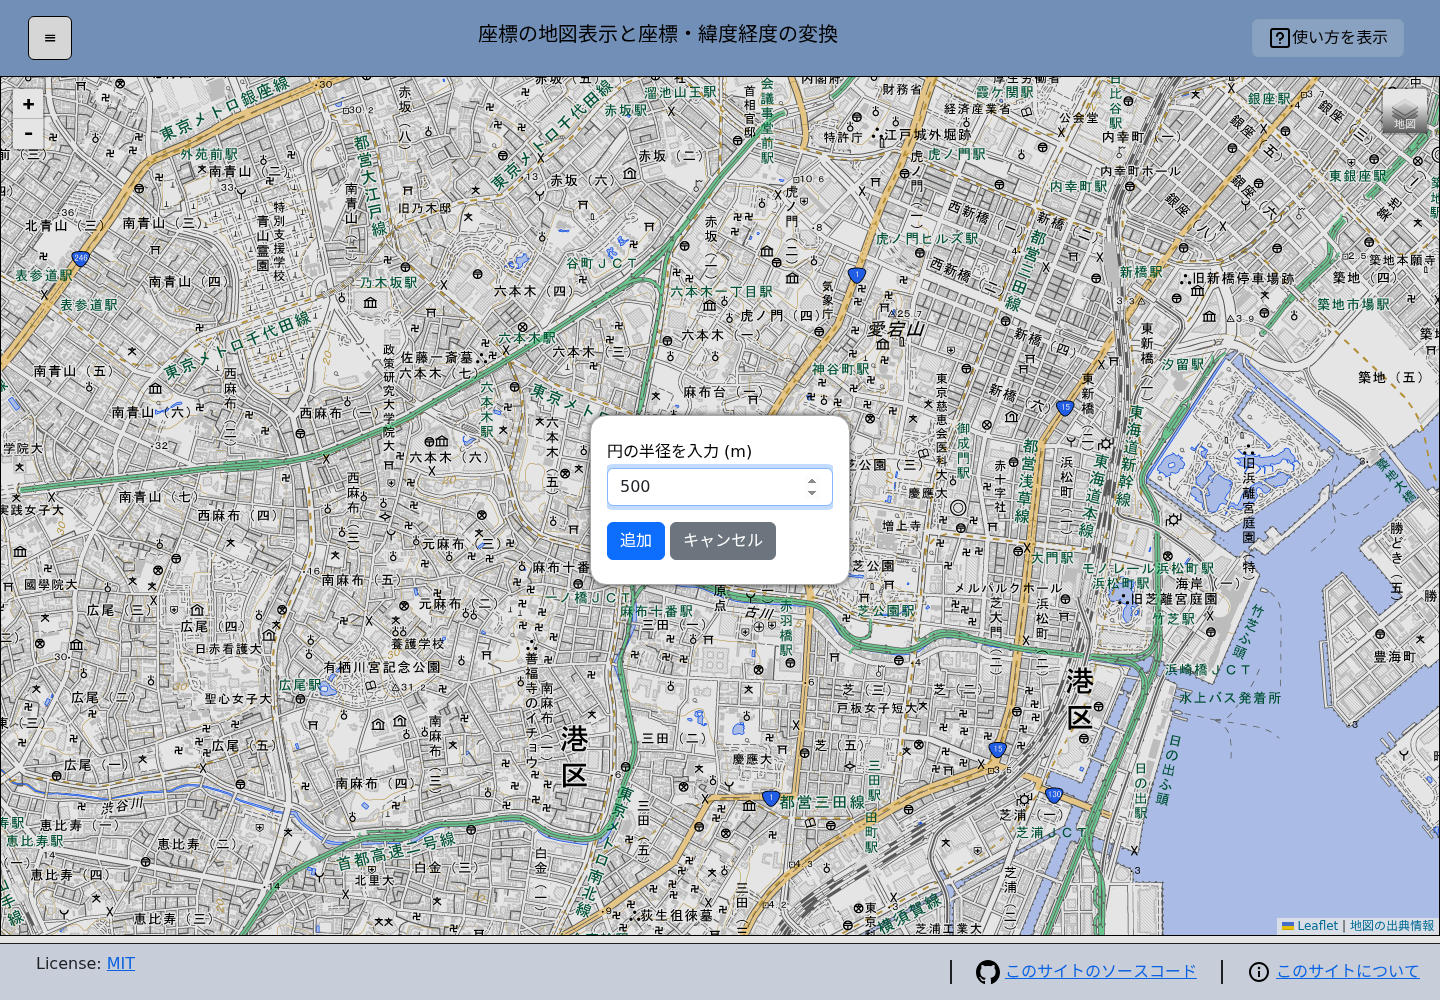Click the 使い方を表示 help button
Viewport: 1440px width, 1000px height.
1328,38
